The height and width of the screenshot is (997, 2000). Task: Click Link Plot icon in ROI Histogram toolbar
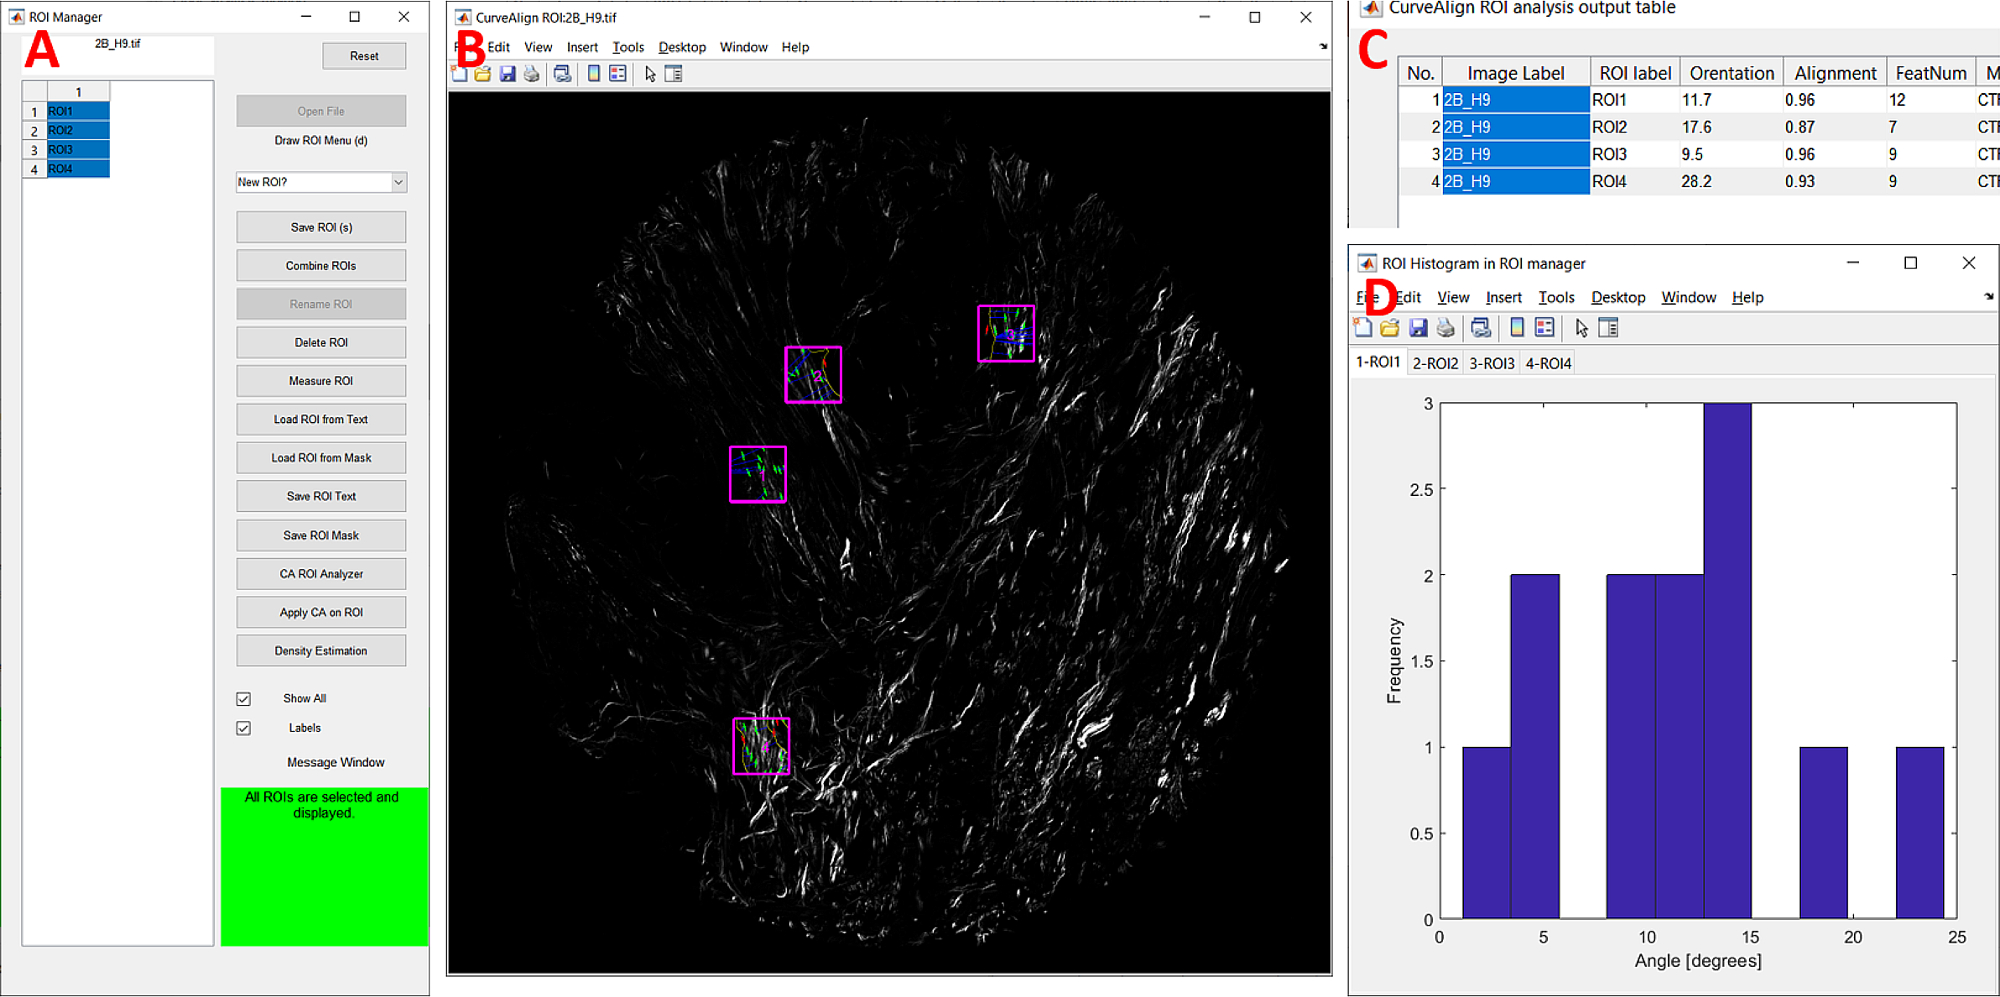(x=1481, y=328)
